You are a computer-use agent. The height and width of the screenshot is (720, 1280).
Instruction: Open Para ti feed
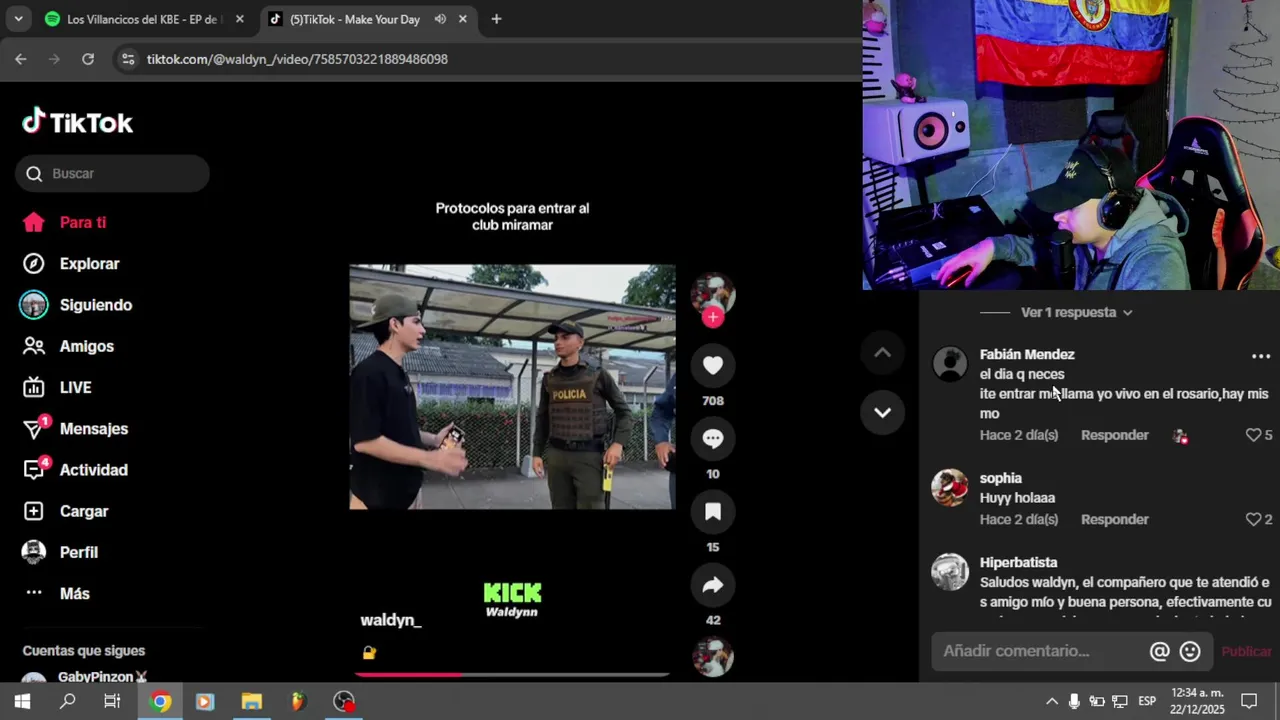(x=83, y=223)
